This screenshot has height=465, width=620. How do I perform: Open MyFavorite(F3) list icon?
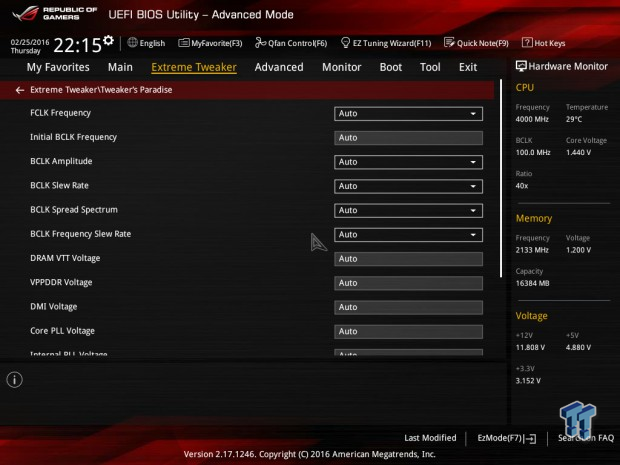point(183,43)
